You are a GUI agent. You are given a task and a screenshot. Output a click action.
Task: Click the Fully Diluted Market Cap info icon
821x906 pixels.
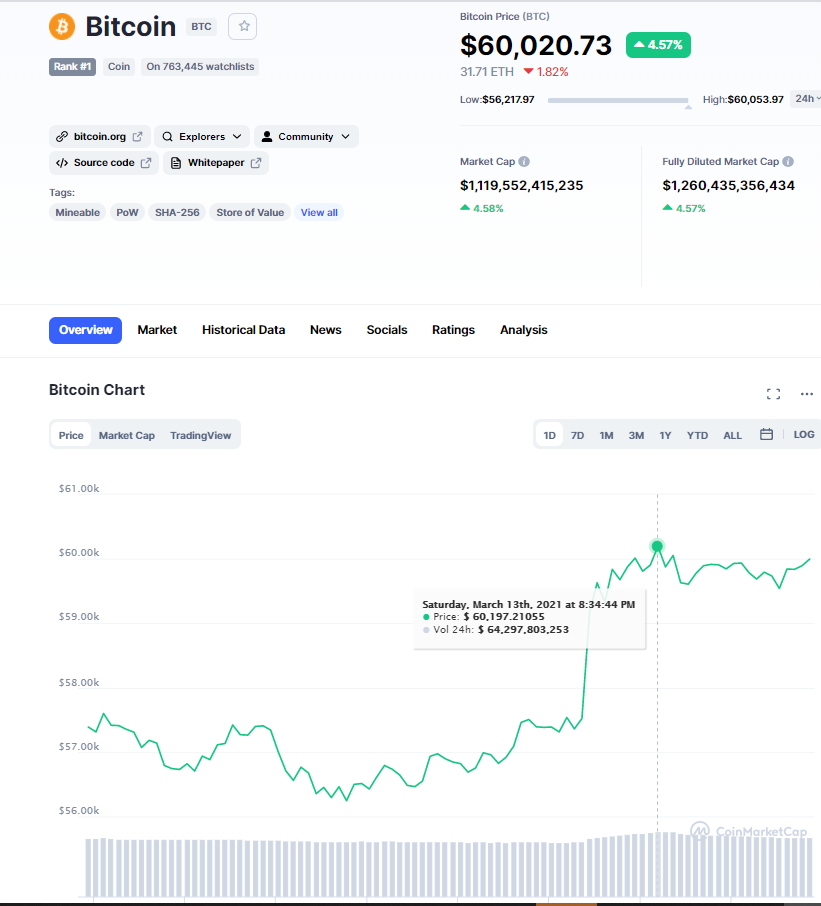click(x=788, y=162)
